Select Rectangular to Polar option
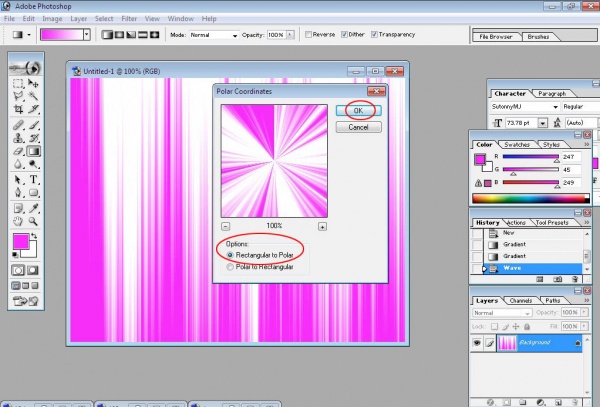The height and width of the screenshot is (407, 600). [x=230, y=255]
